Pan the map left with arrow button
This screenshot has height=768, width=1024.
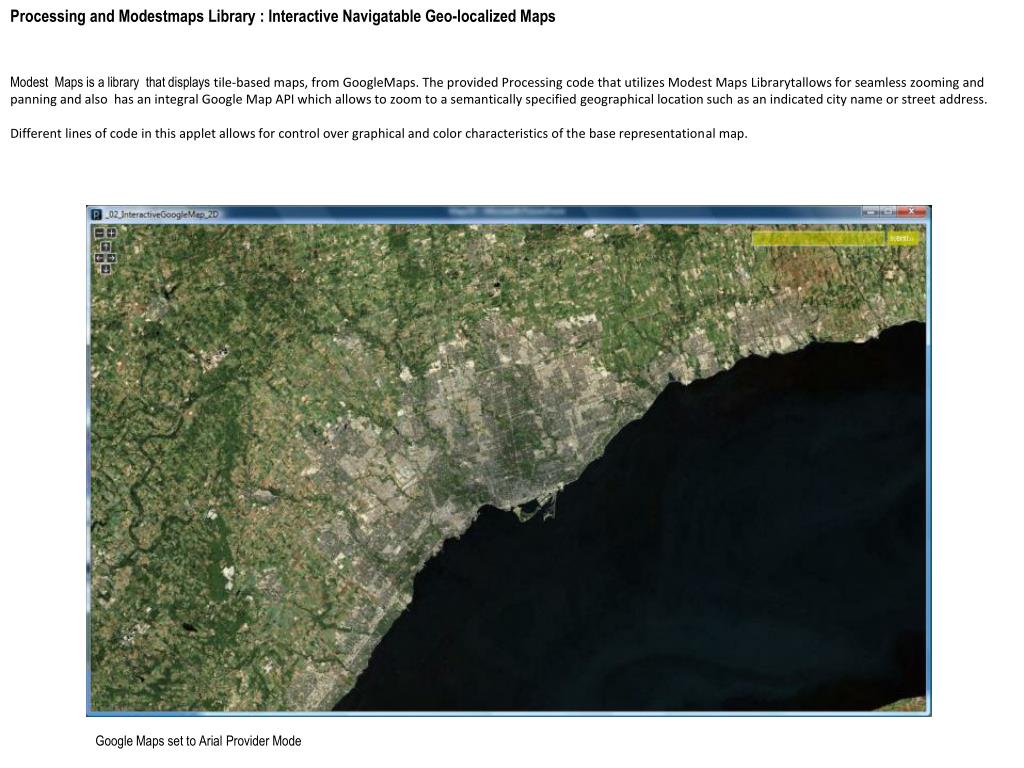point(99,258)
